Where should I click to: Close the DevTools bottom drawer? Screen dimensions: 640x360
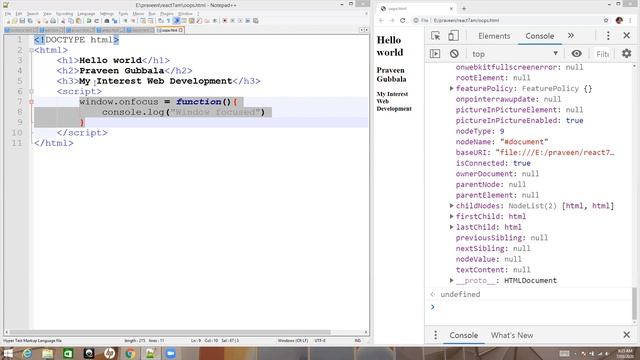627,335
